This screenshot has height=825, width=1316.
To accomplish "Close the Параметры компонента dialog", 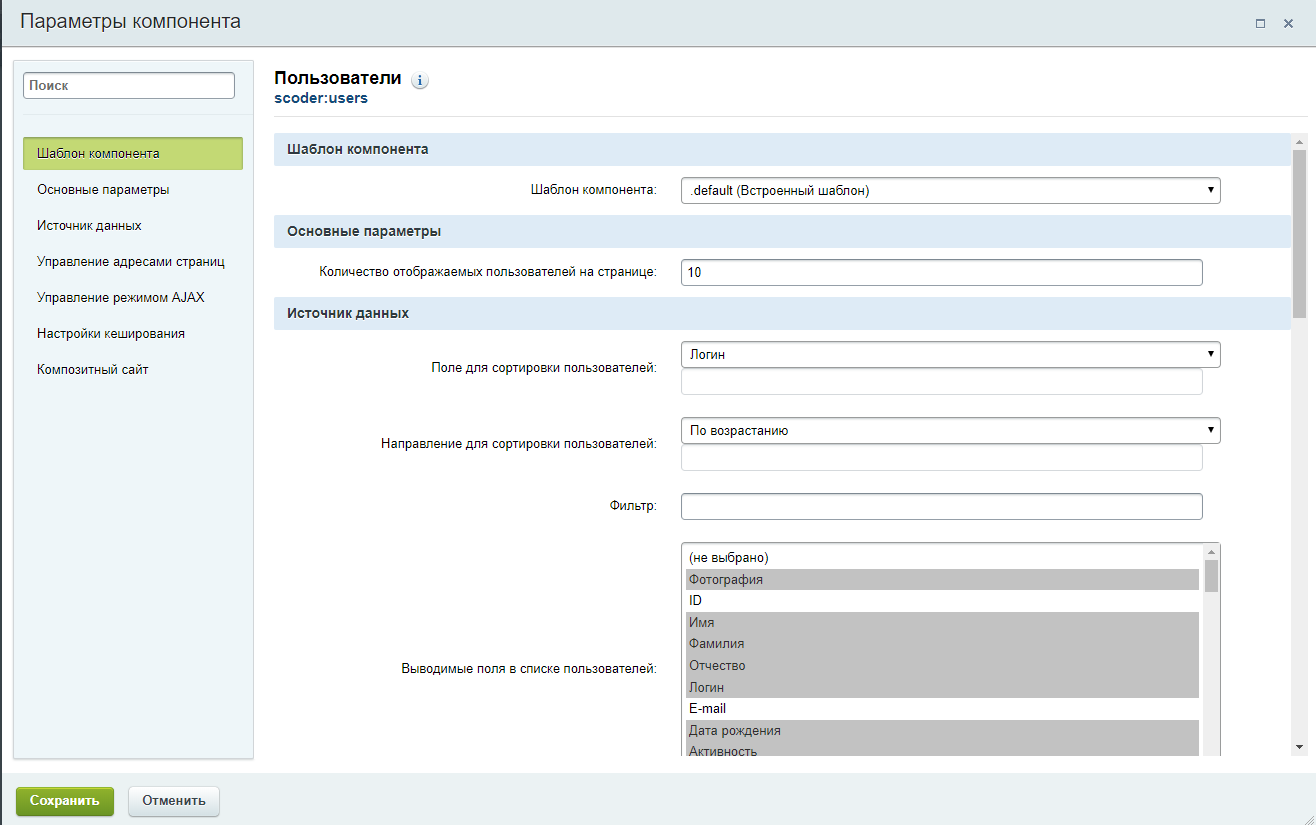I will [x=1288, y=24].
